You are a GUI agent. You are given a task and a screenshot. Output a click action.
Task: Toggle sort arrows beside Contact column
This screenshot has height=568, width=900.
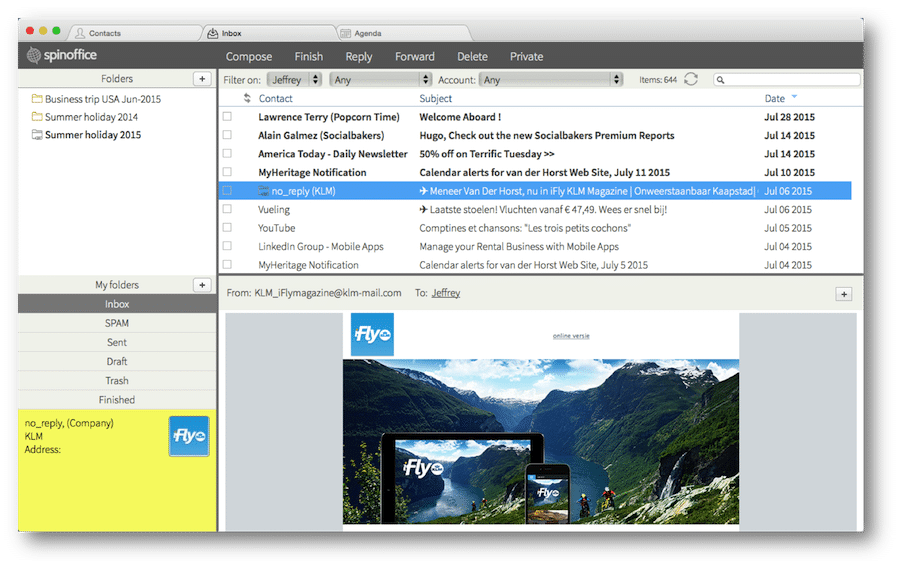(247, 98)
